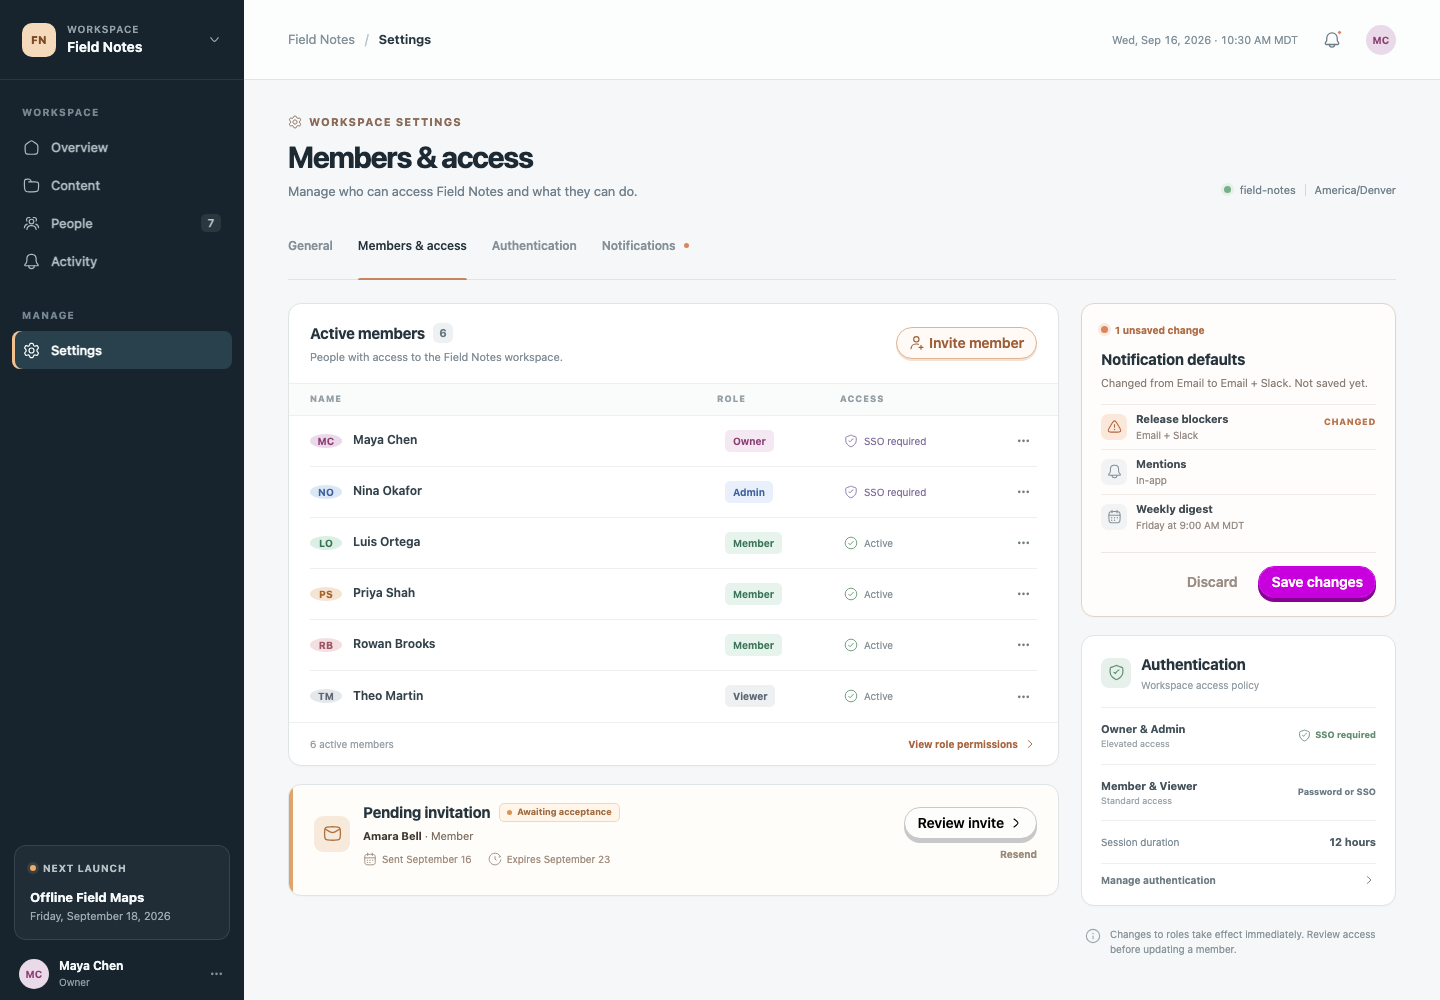The width and height of the screenshot is (1440, 1000).
Task: Click the "America/Denver" timezone text
Action: pos(1355,190)
